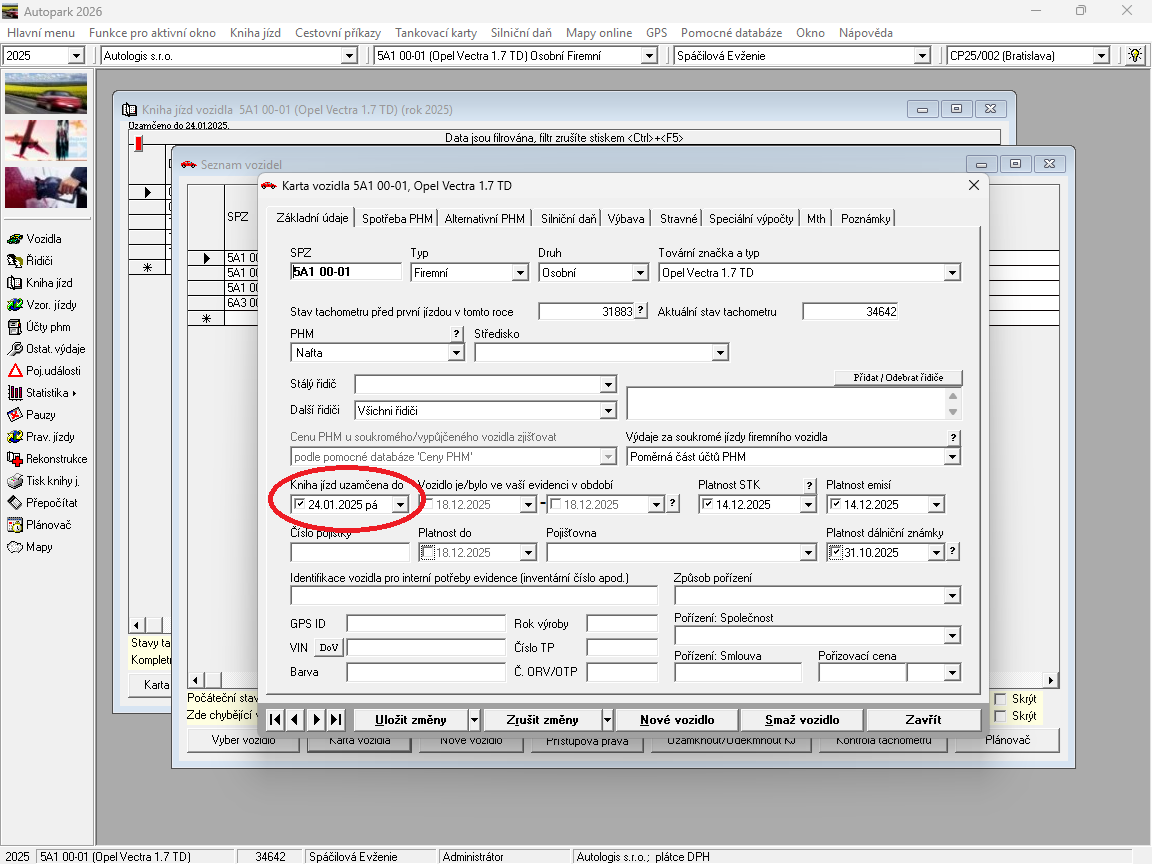
Task: Select Účty phm sidebar icon
Action: 15,327
